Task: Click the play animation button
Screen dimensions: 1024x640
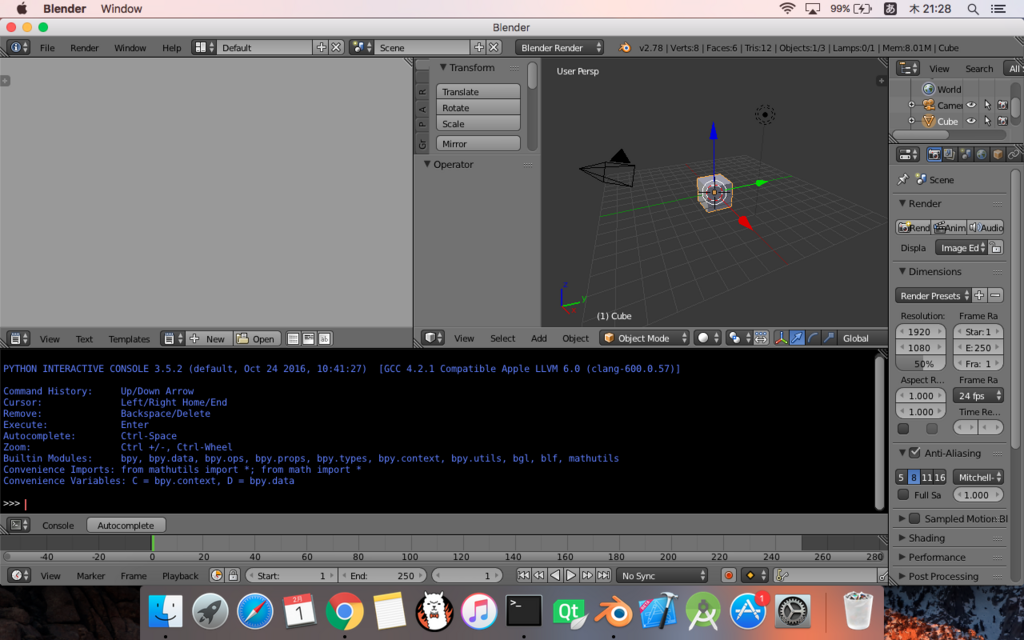Action: pyautogui.click(x=571, y=575)
